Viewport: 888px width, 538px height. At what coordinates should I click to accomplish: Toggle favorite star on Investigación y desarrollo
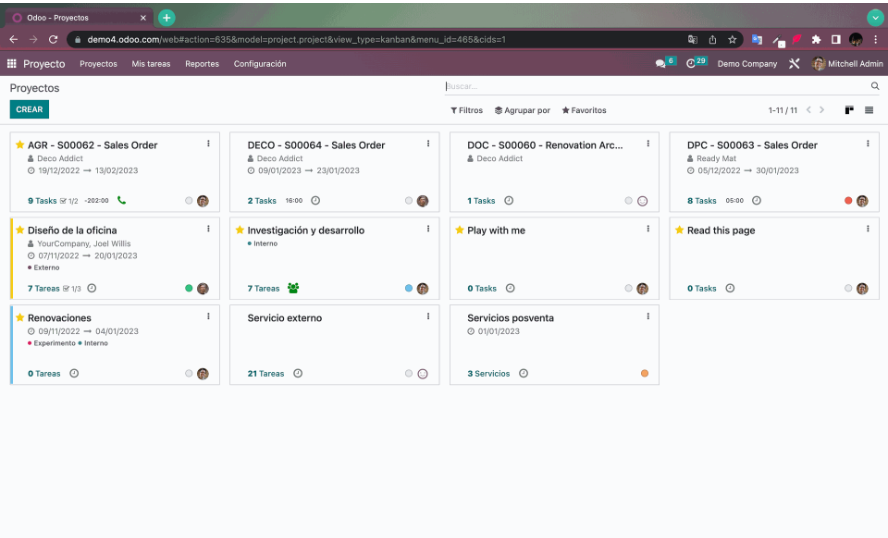[240, 229]
